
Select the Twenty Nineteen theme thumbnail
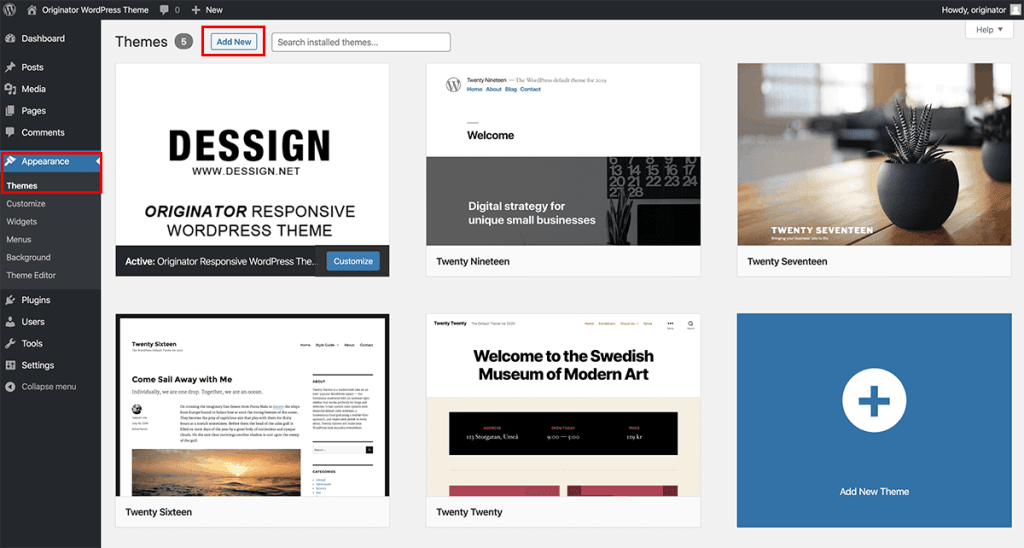pos(563,154)
